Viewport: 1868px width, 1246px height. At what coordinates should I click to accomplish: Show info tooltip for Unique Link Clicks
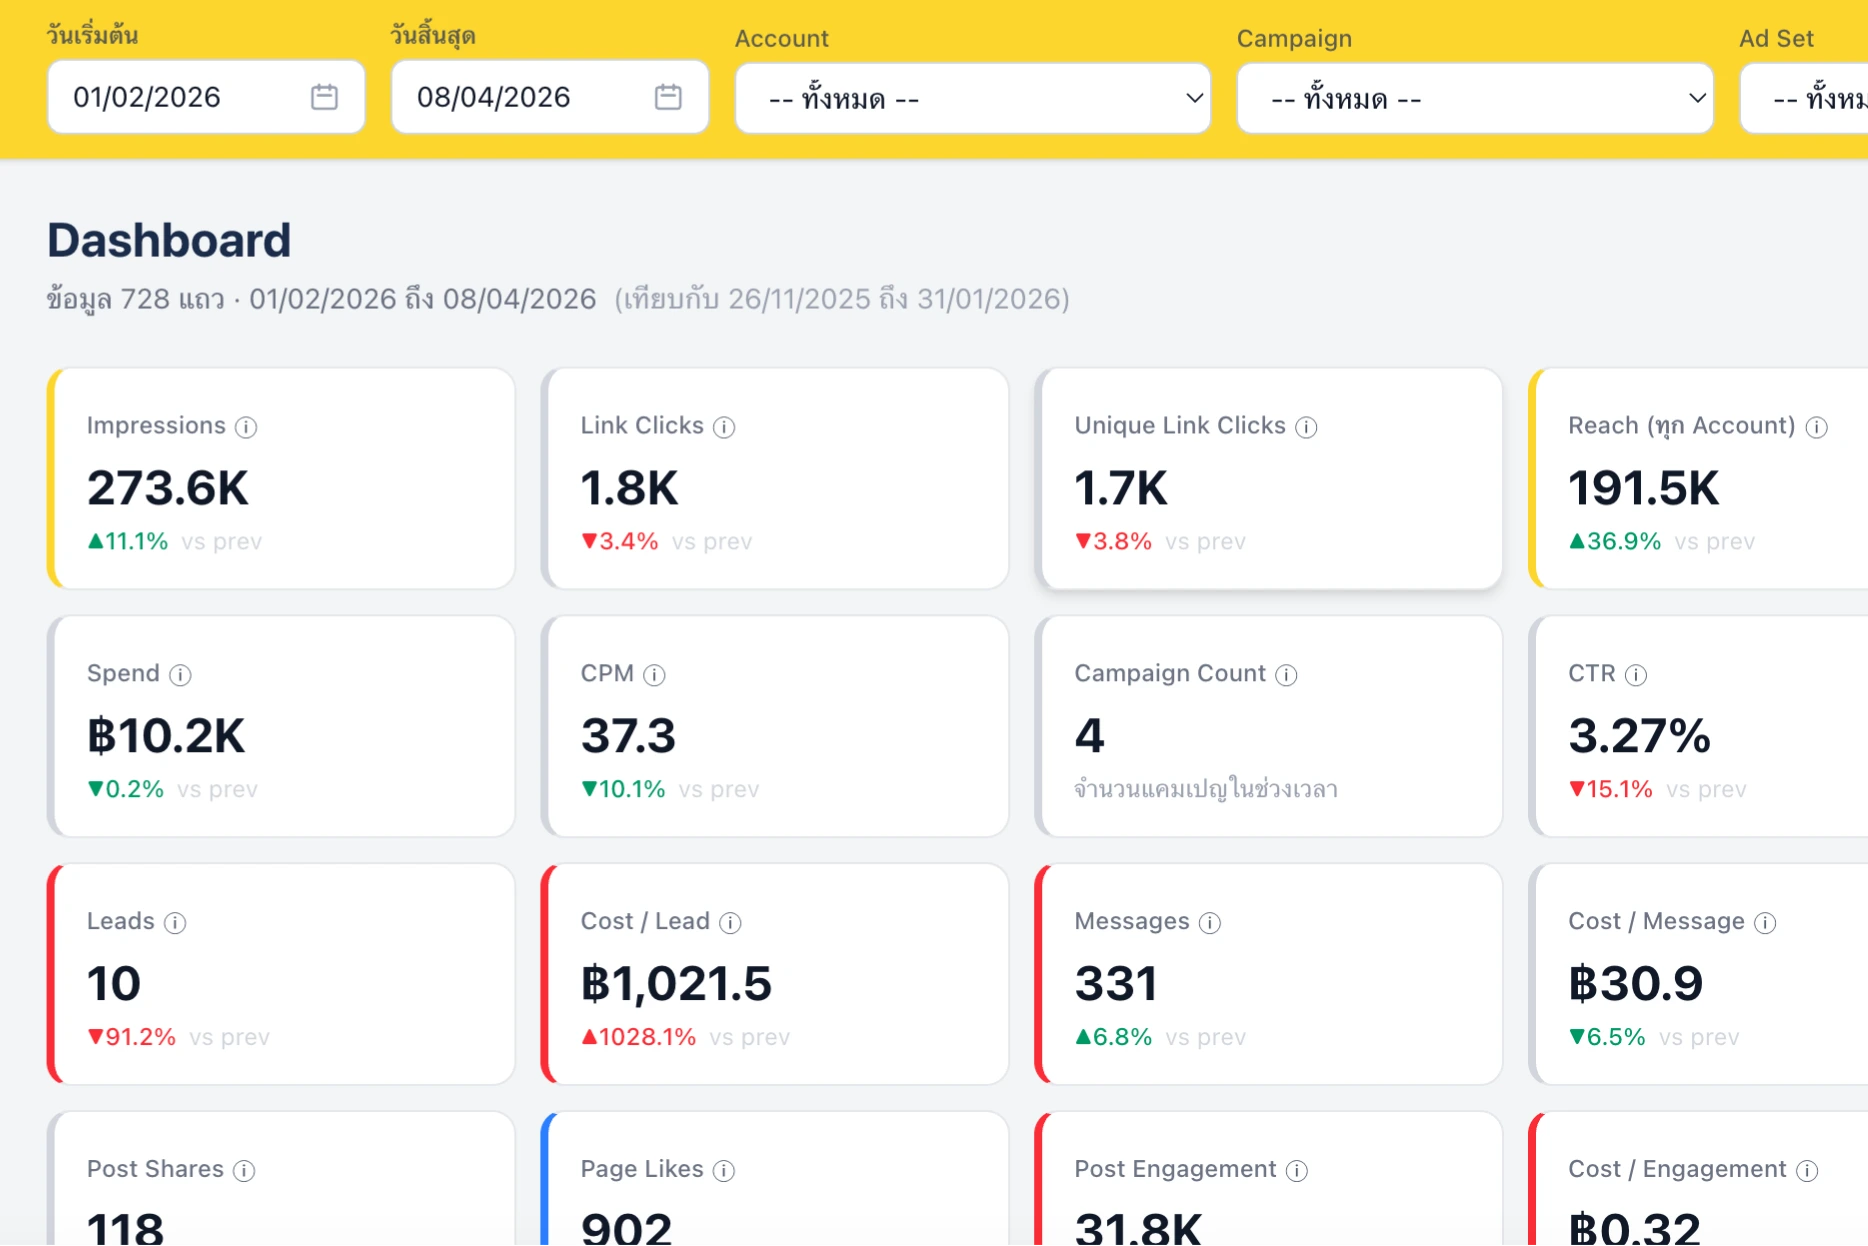tap(1306, 427)
